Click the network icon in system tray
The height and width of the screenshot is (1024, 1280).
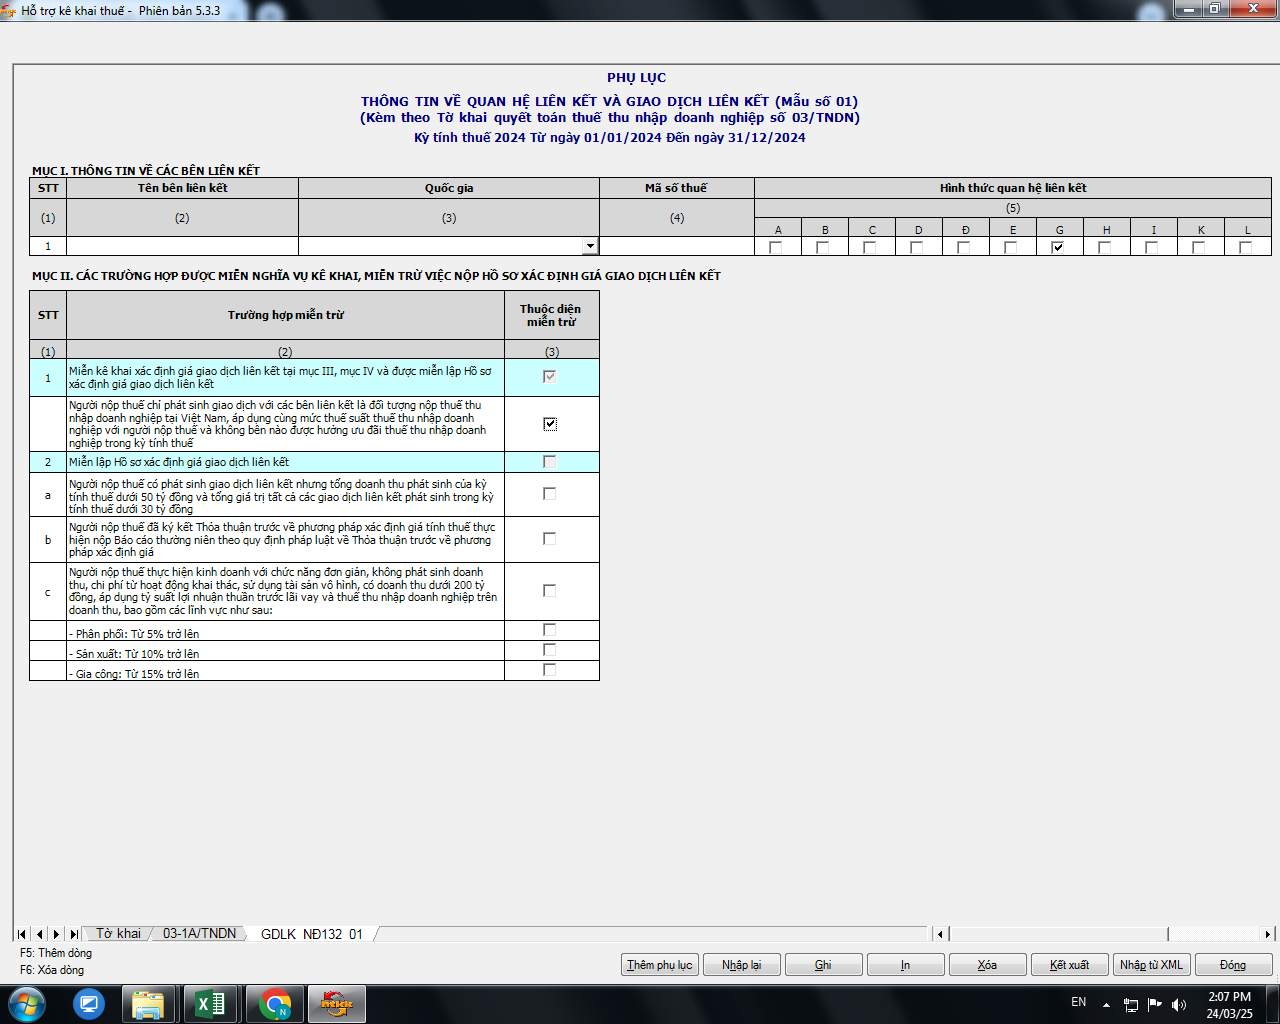coord(1131,1004)
